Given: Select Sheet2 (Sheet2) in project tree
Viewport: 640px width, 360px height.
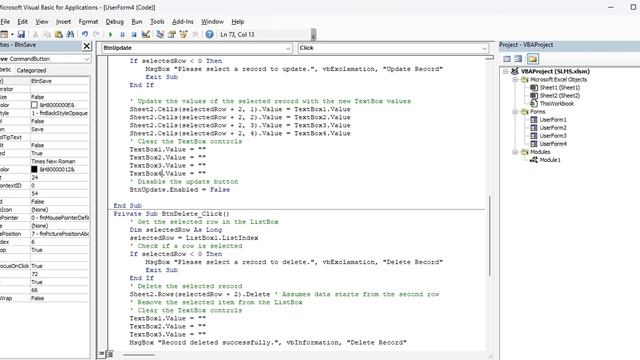Looking at the screenshot, I should coord(560,96).
